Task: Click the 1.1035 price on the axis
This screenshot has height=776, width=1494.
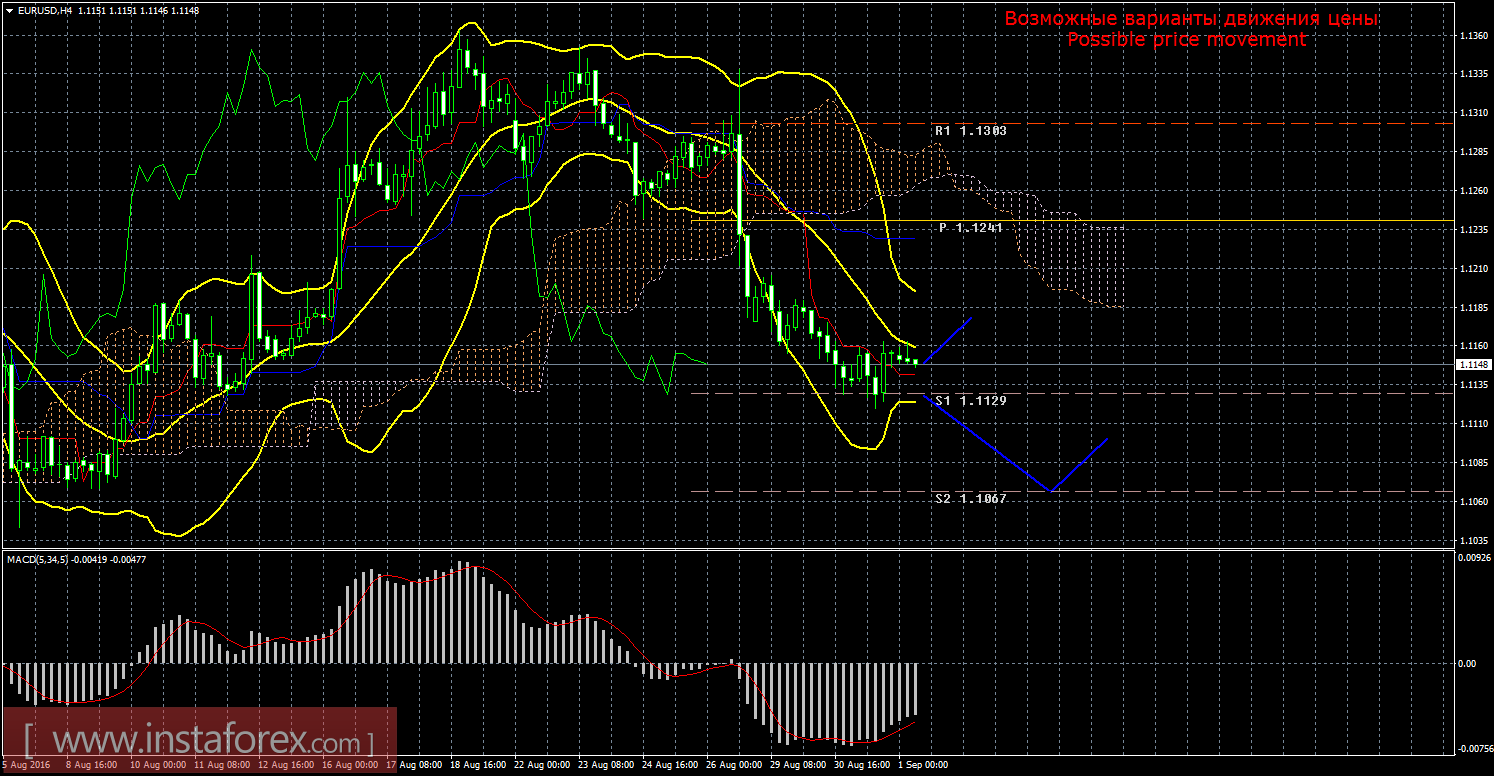Action: click(x=1471, y=541)
